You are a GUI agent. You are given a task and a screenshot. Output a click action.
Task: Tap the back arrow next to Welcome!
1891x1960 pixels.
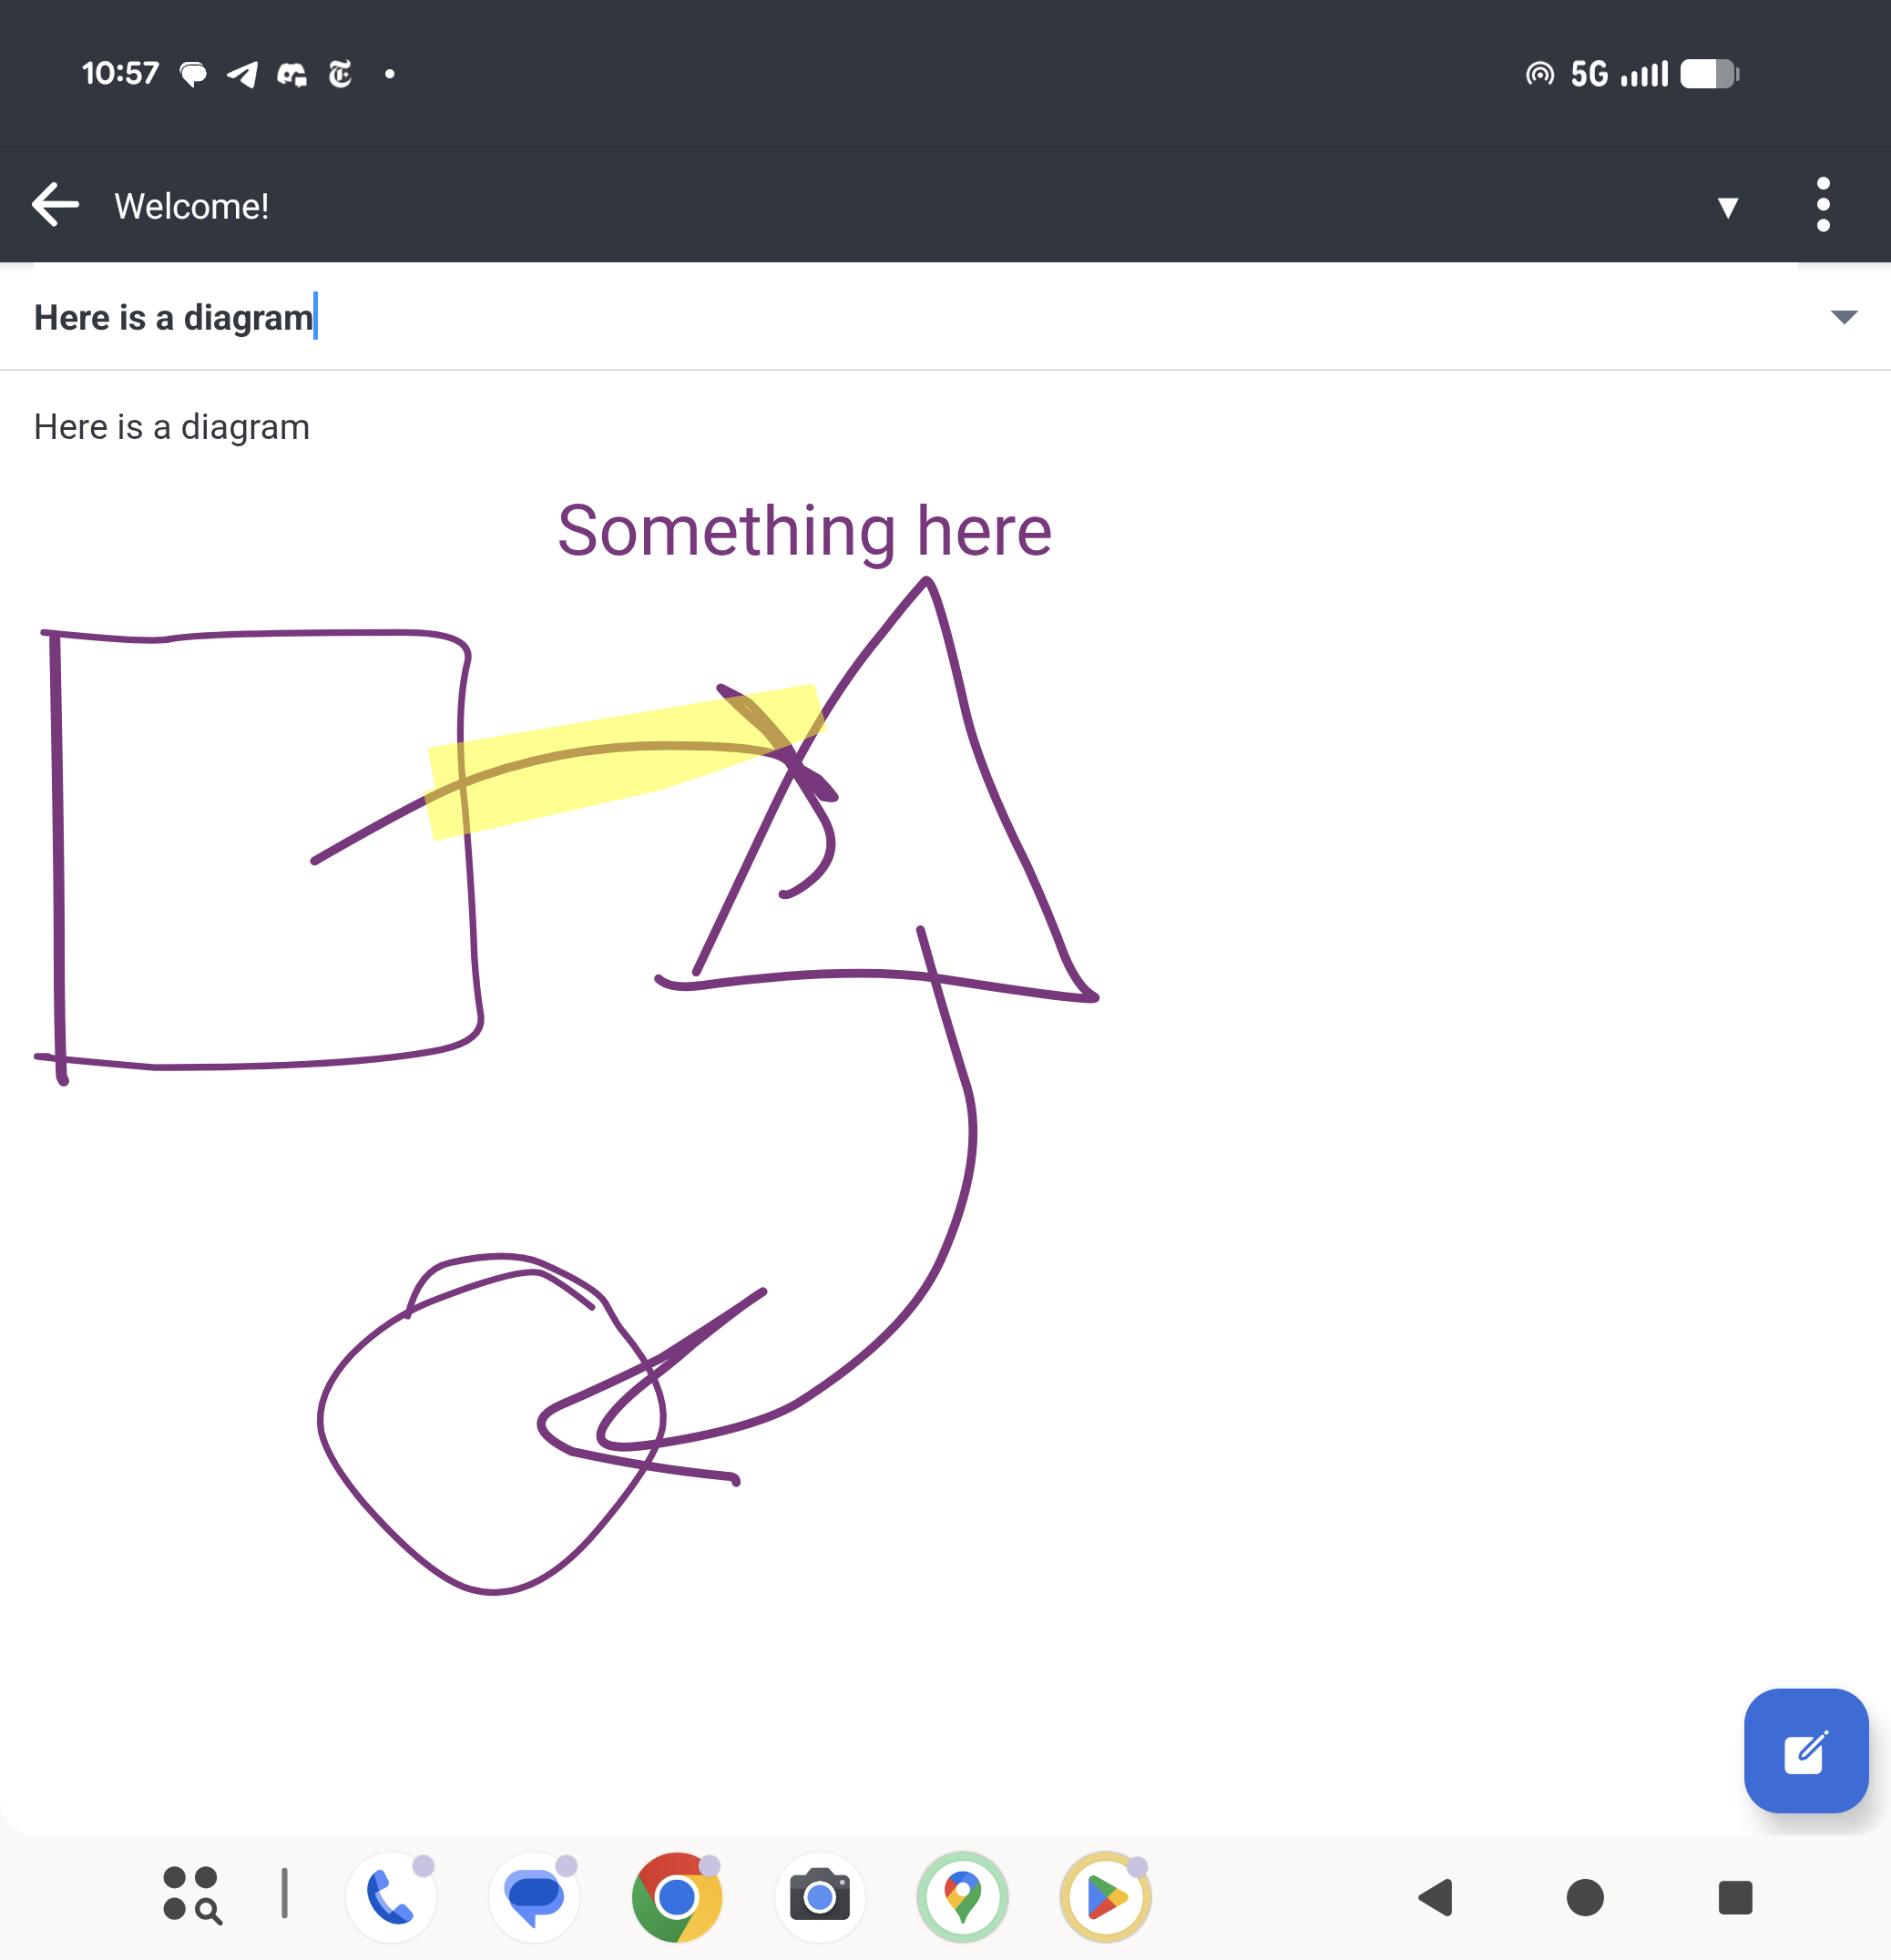pos(55,205)
